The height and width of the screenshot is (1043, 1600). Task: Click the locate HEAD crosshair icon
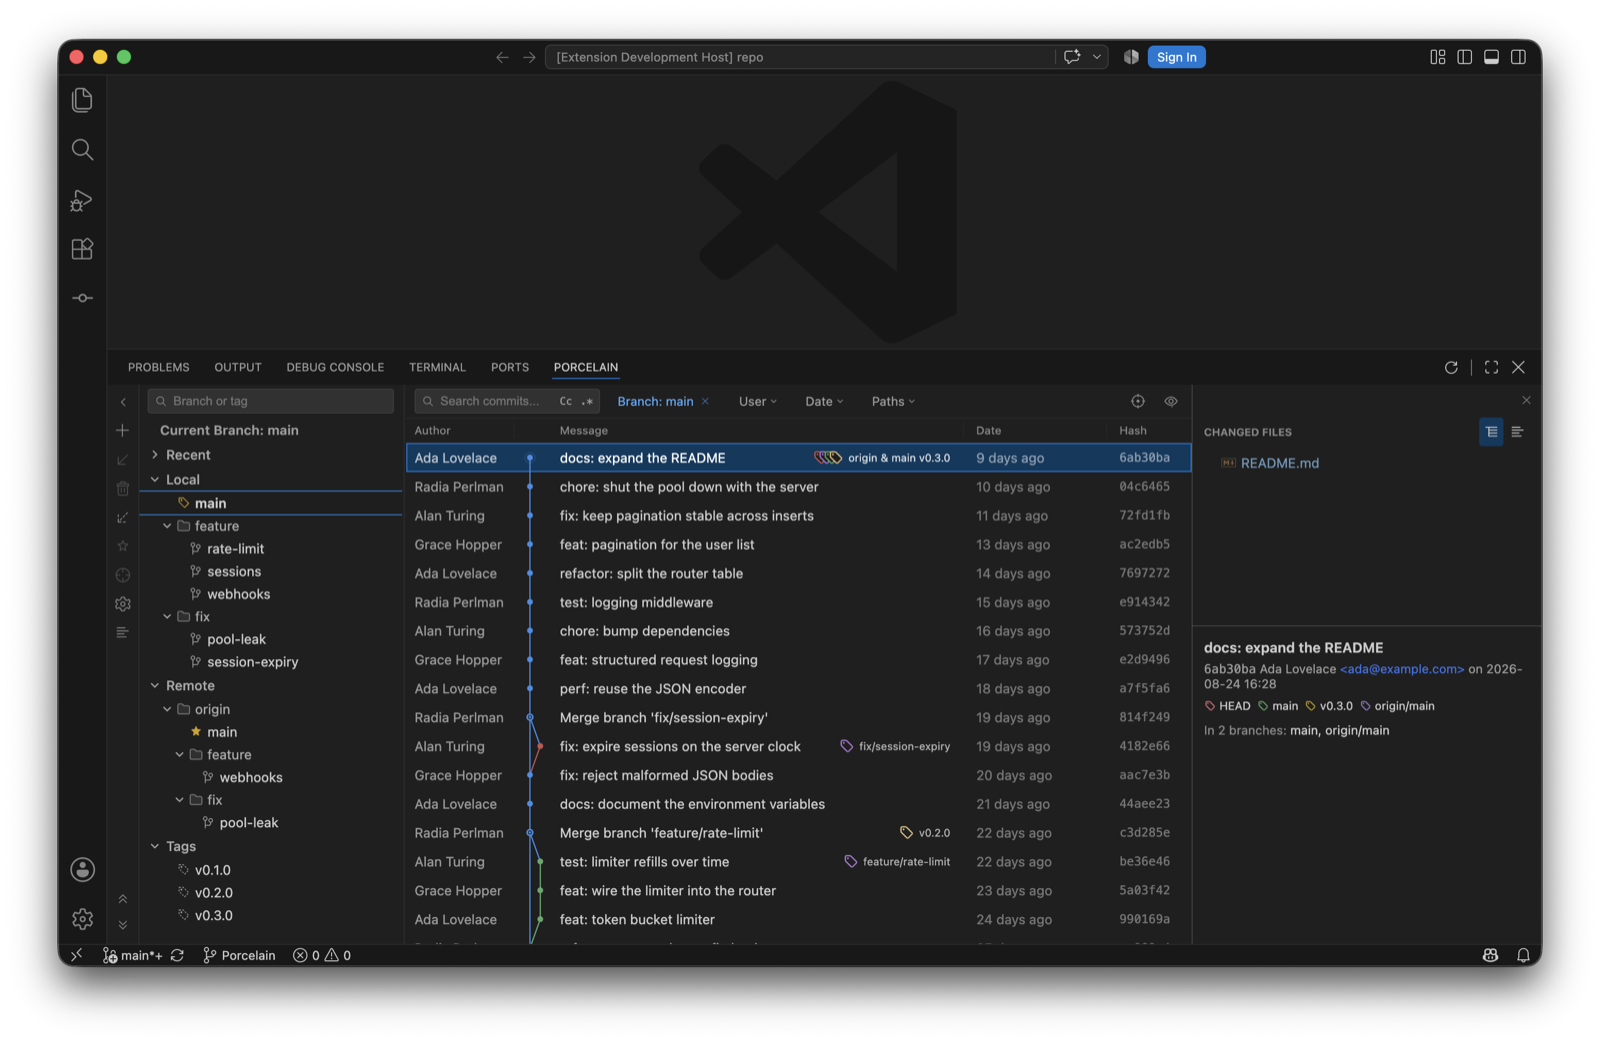pyautogui.click(x=1138, y=401)
